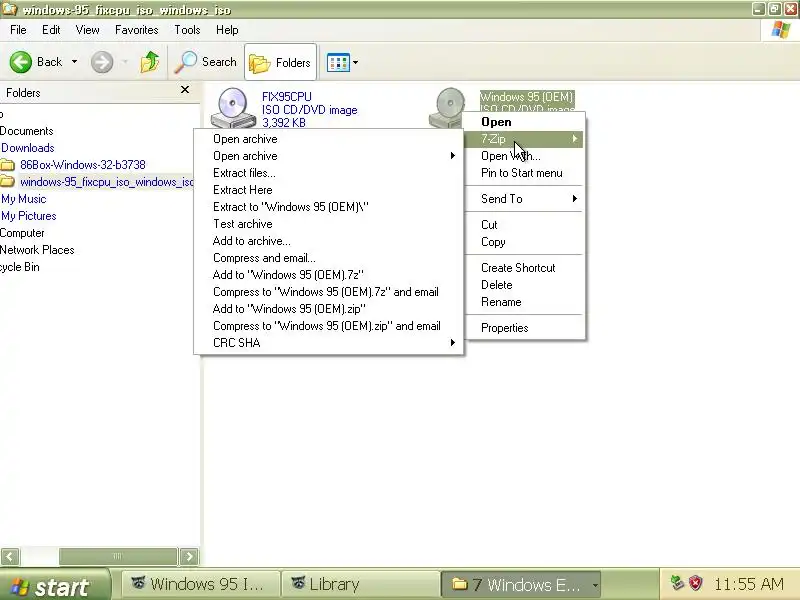Expand the CRC SHA submenu
This screenshot has width=800, height=600.
[329, 343]
